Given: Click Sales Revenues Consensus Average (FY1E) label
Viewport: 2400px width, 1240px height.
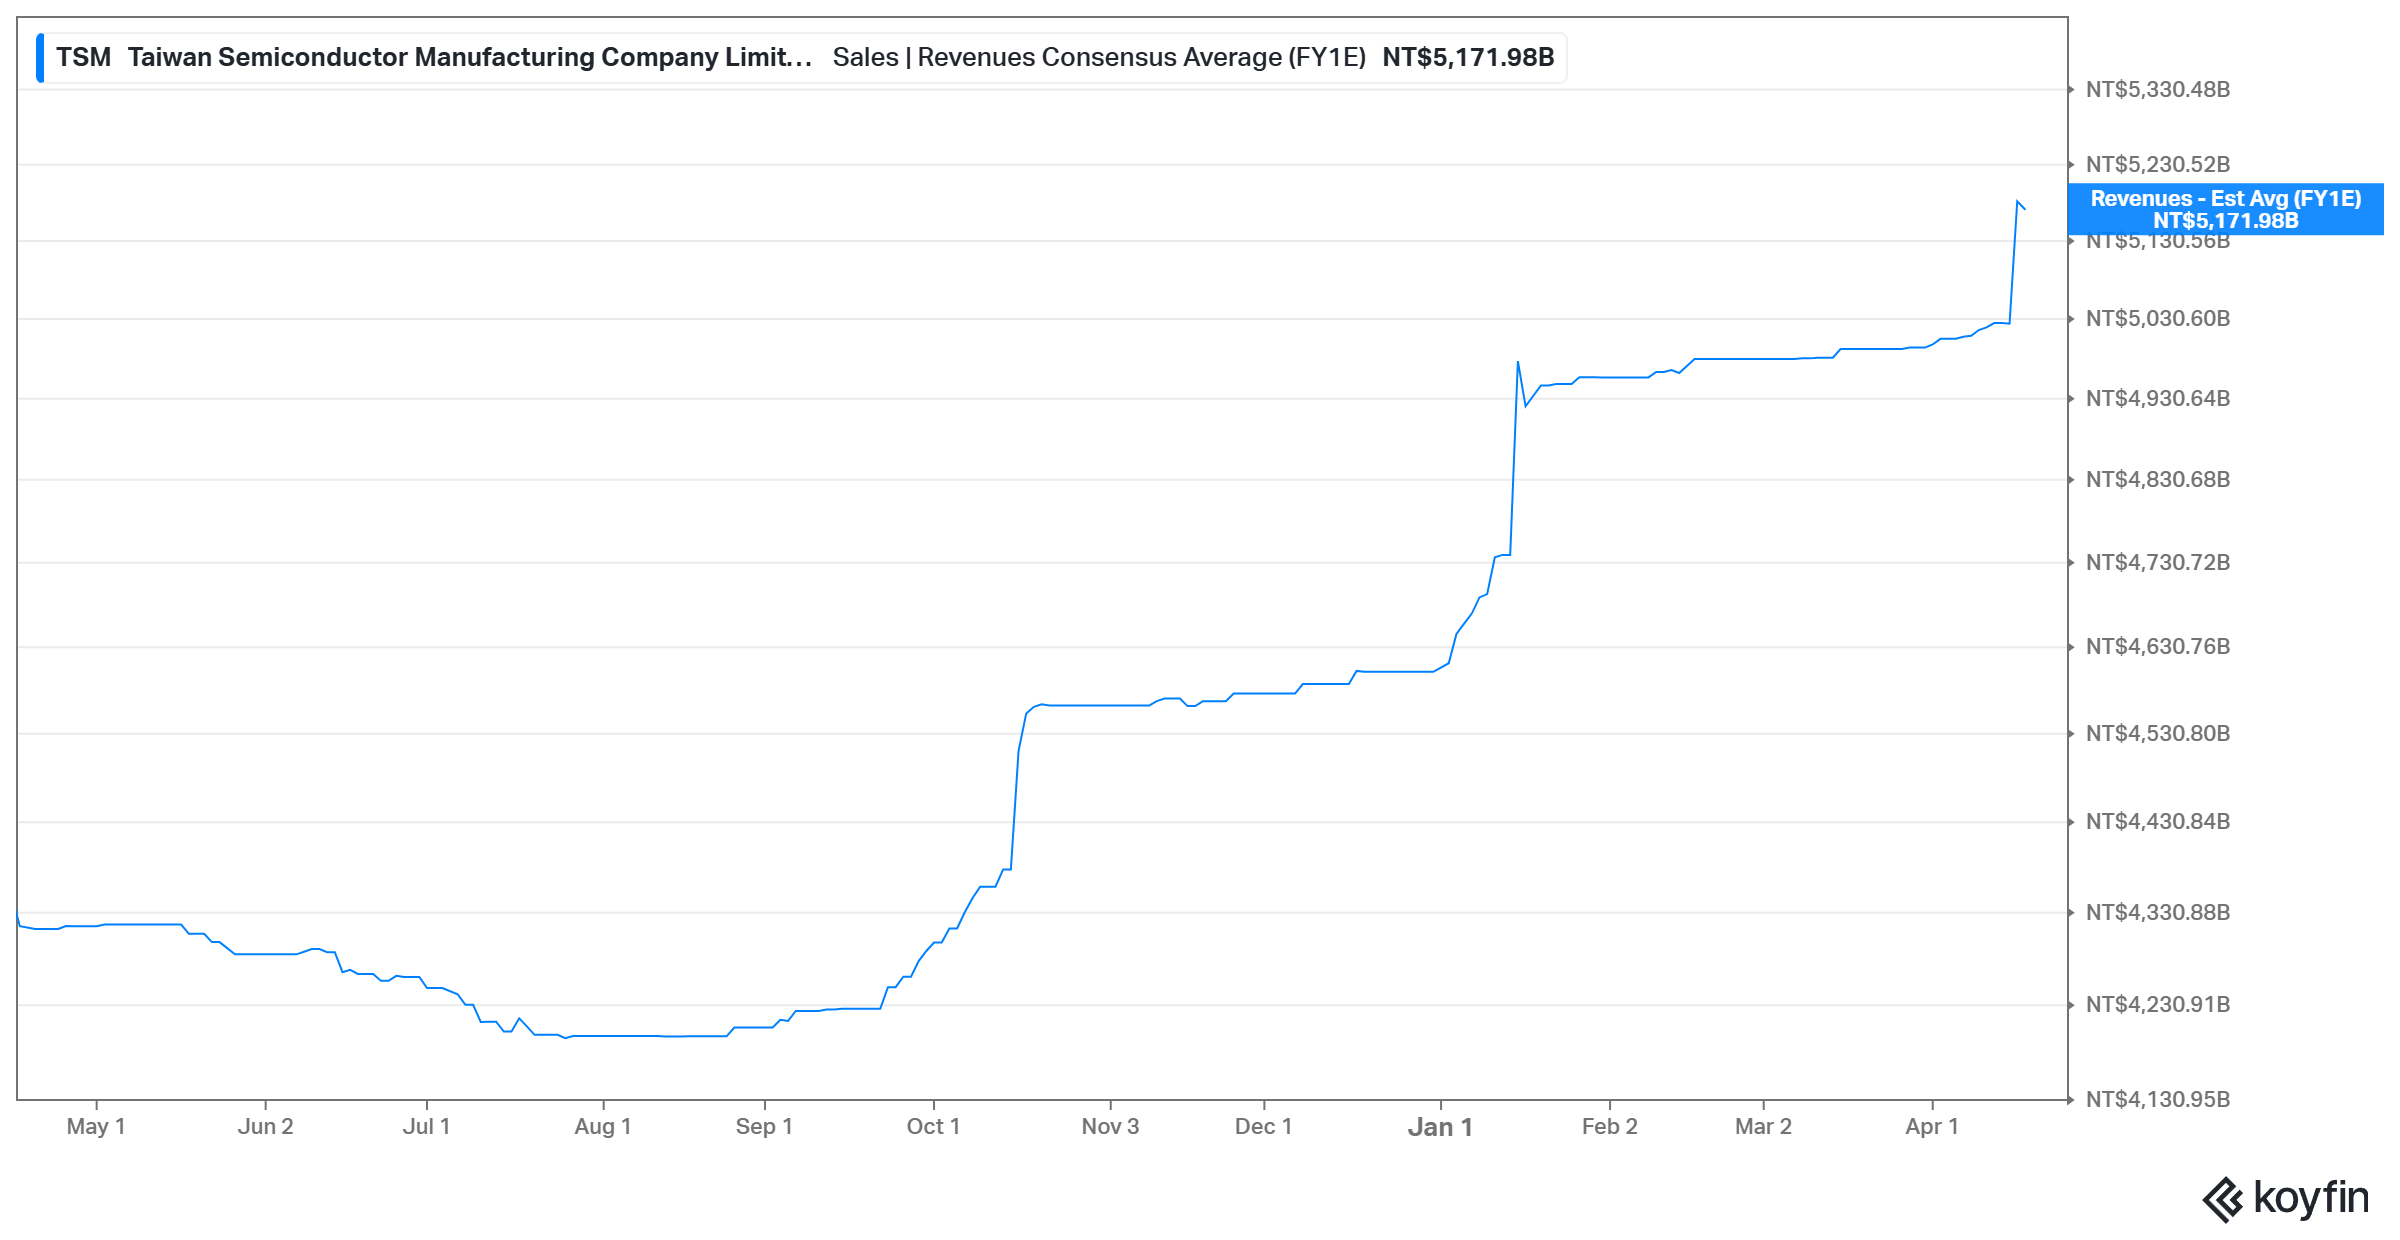Looking at the screenshot, I should pos(1098,58).
